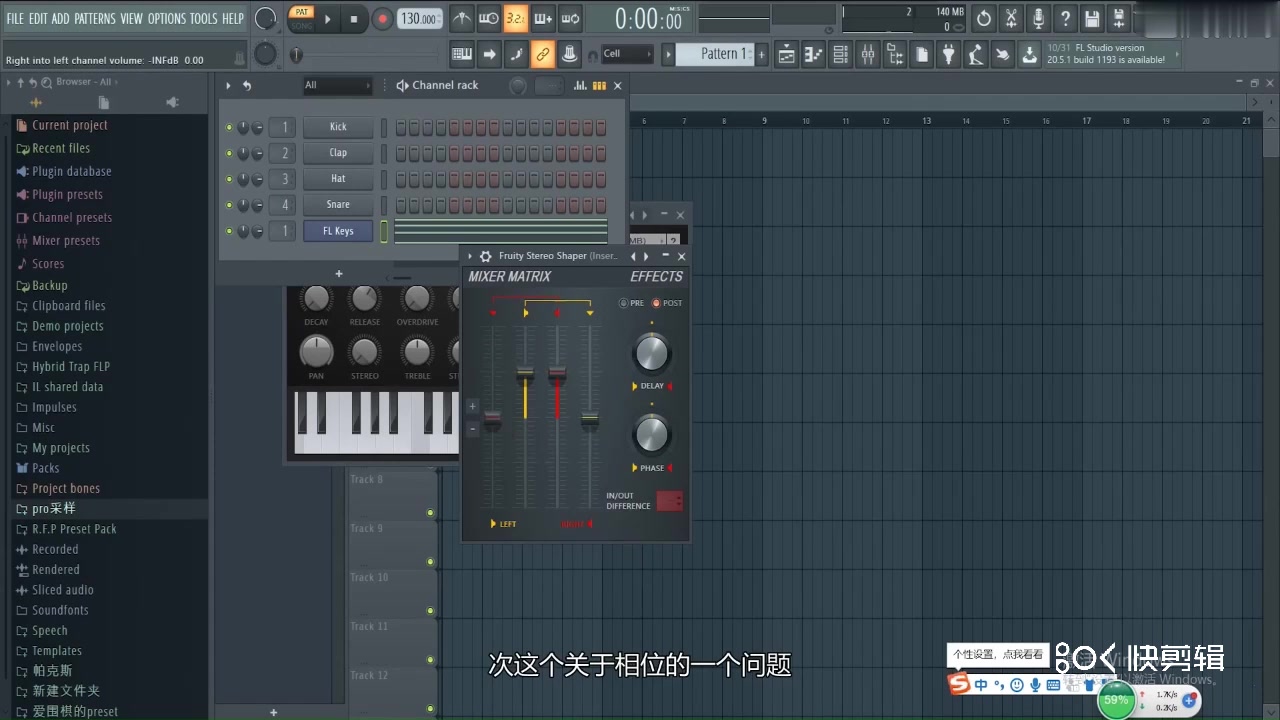Select the Snare channel button
The image size is (1280, 720).
338,205
